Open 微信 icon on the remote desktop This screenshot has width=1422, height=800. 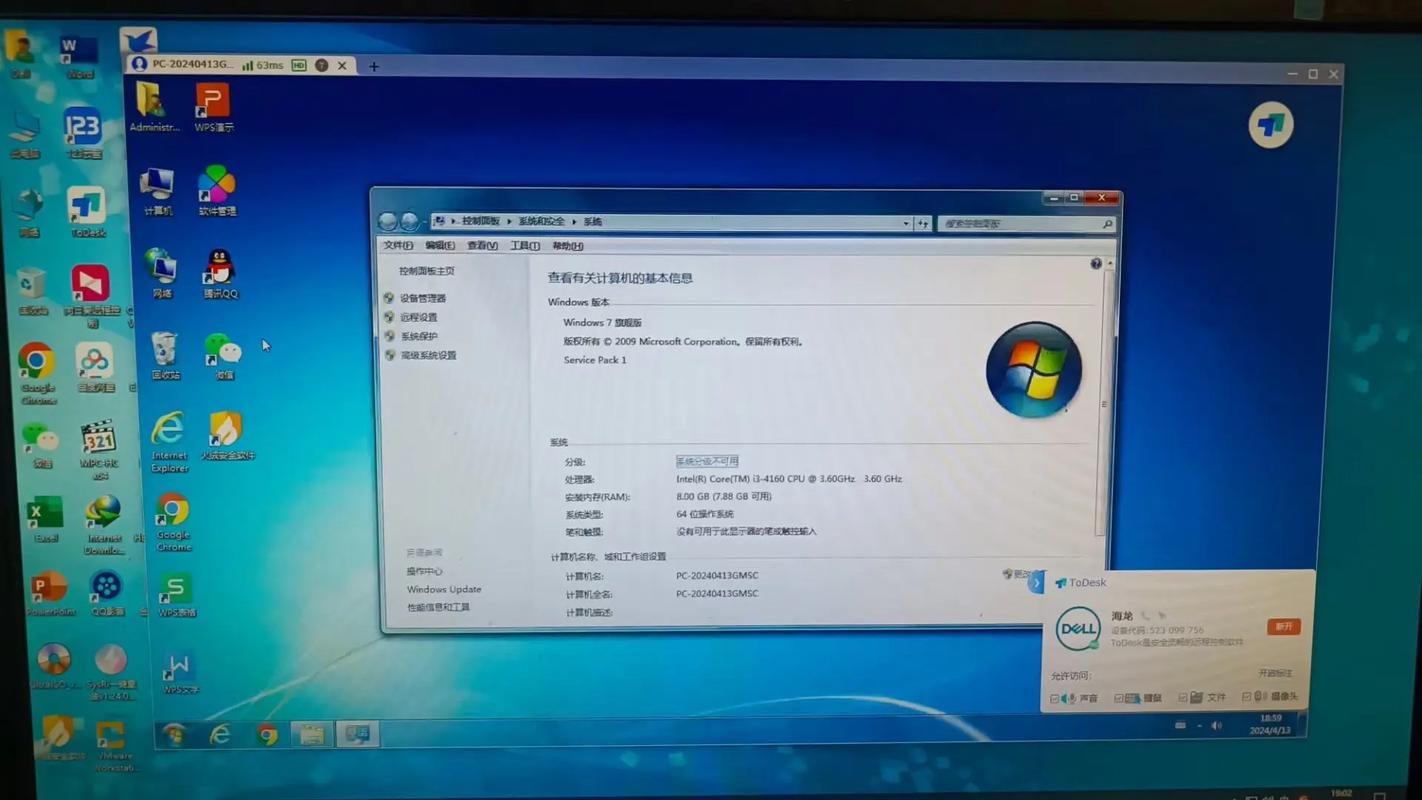pyautogui.click(x=224, y=356)
